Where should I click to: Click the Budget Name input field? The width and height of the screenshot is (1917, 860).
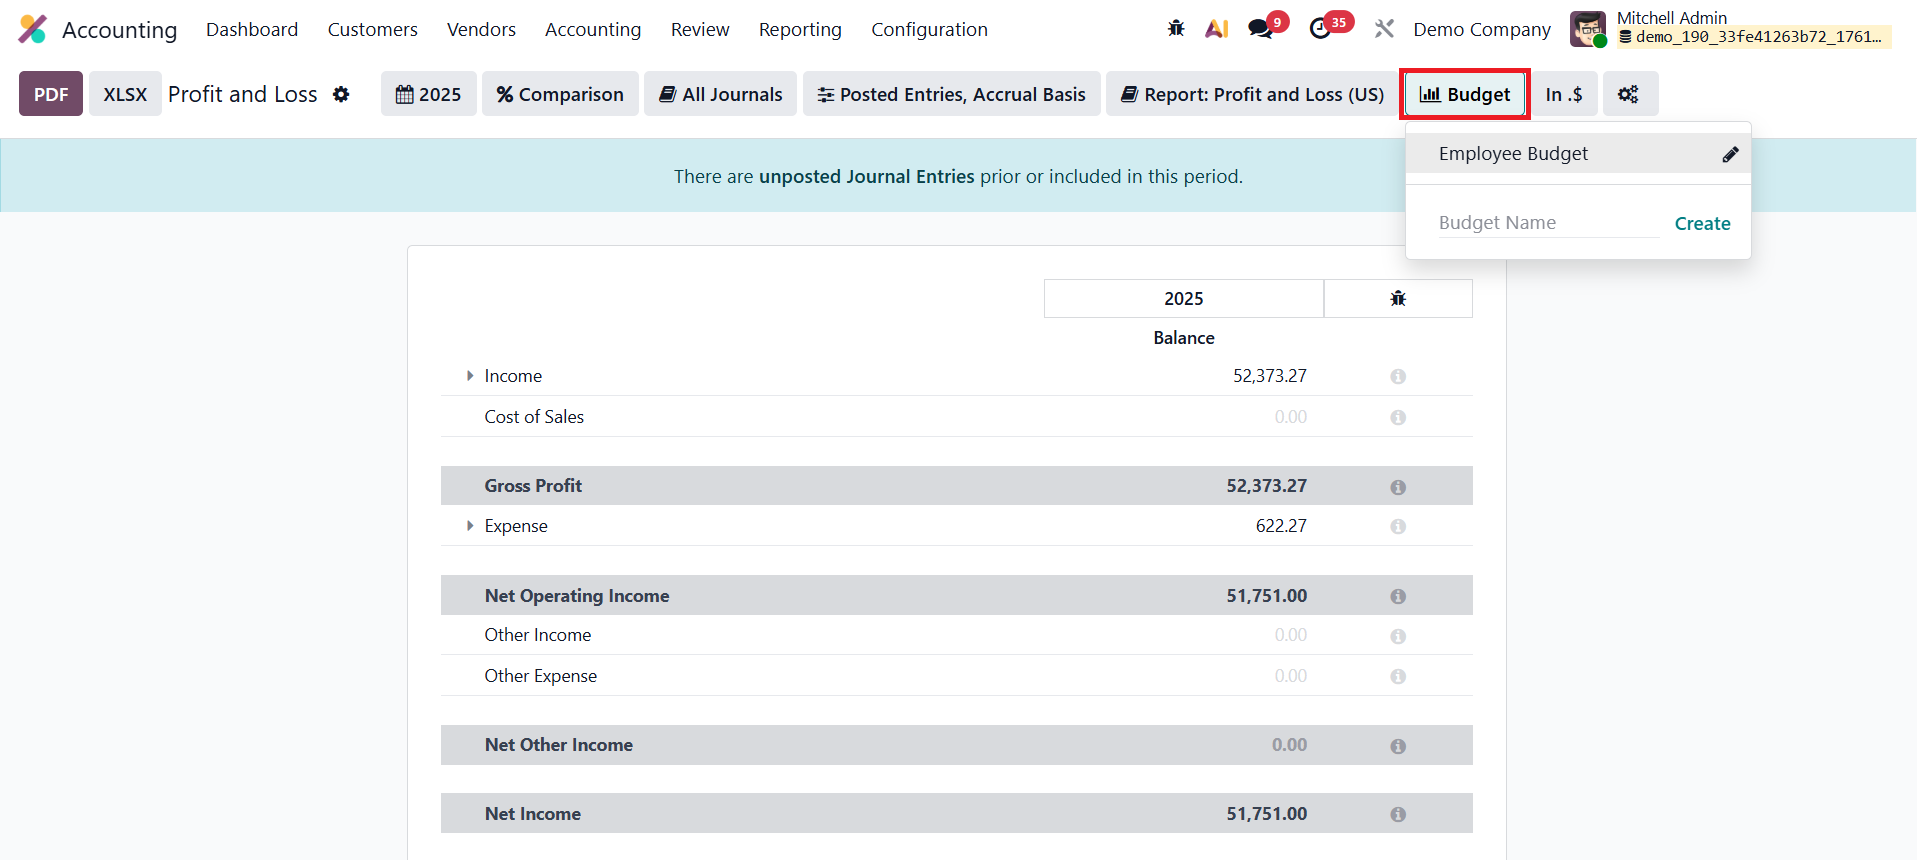point(1547,223)
